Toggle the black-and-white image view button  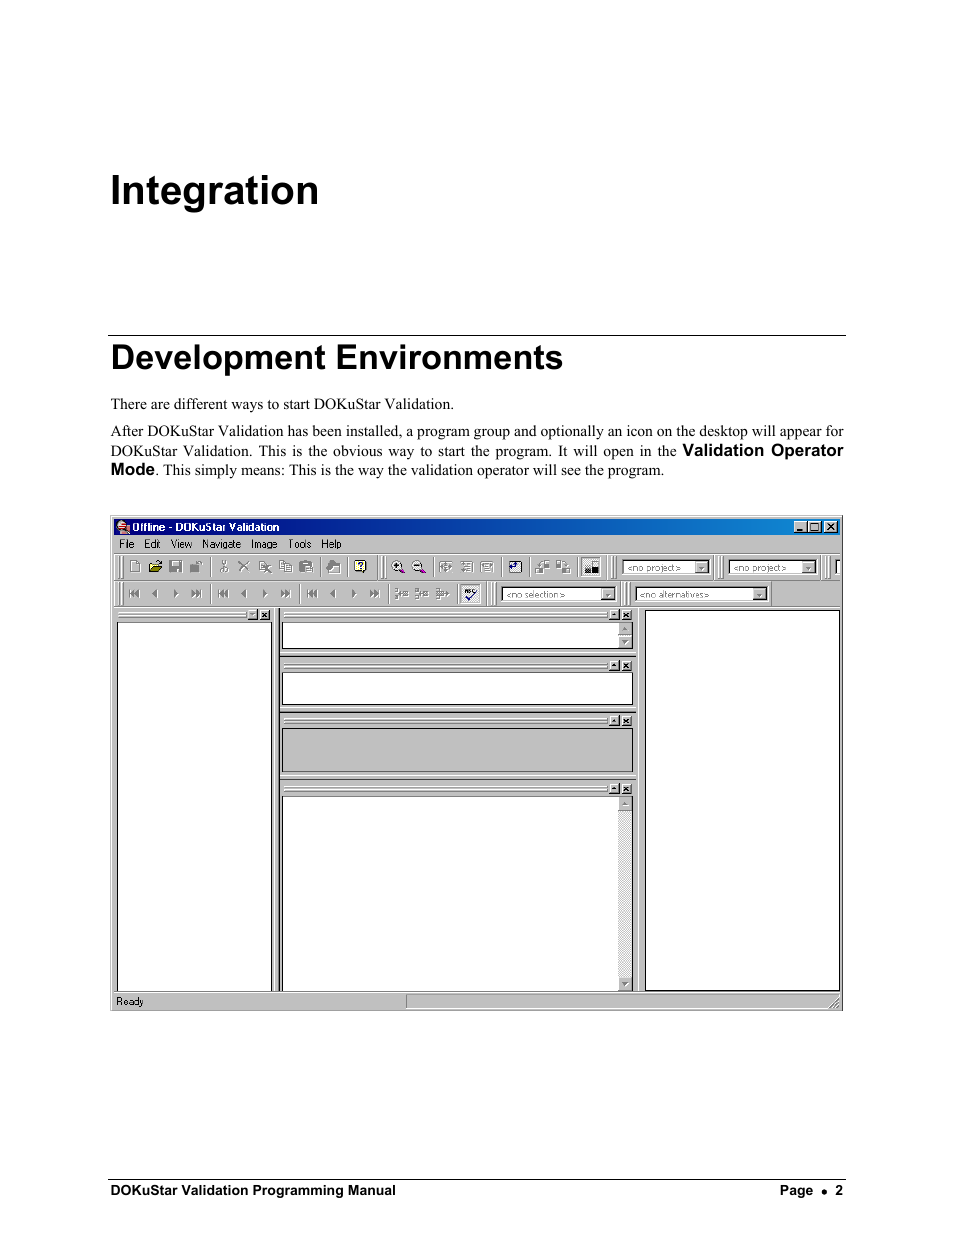click(x=591, y=567)
